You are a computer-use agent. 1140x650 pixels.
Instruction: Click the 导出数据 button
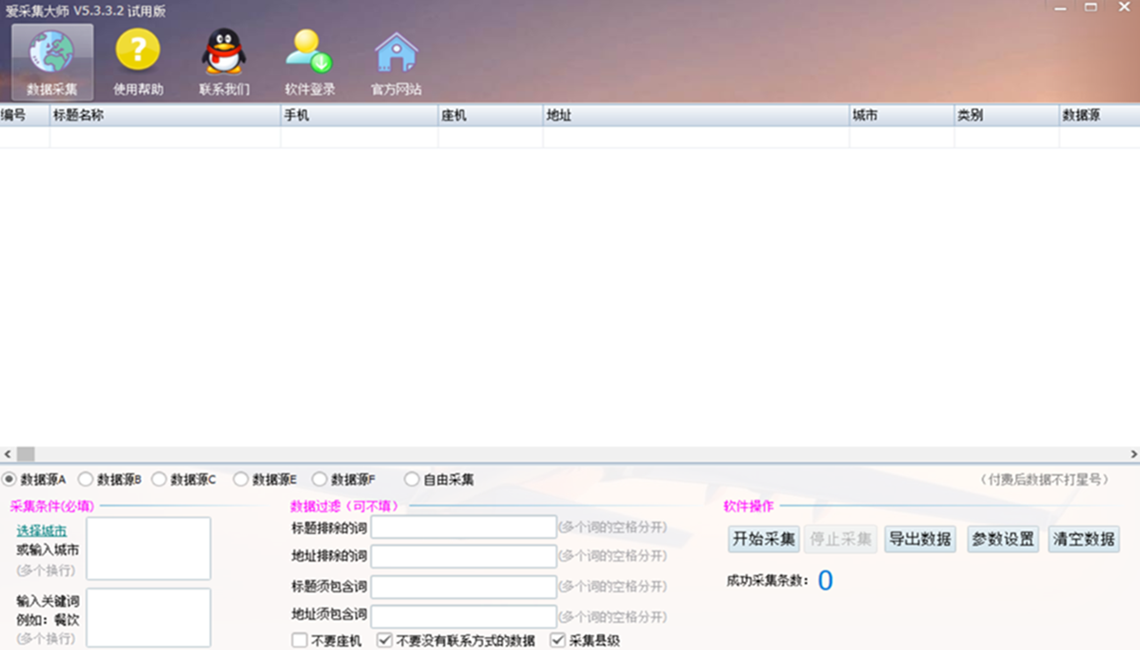[x=920, y=539]
